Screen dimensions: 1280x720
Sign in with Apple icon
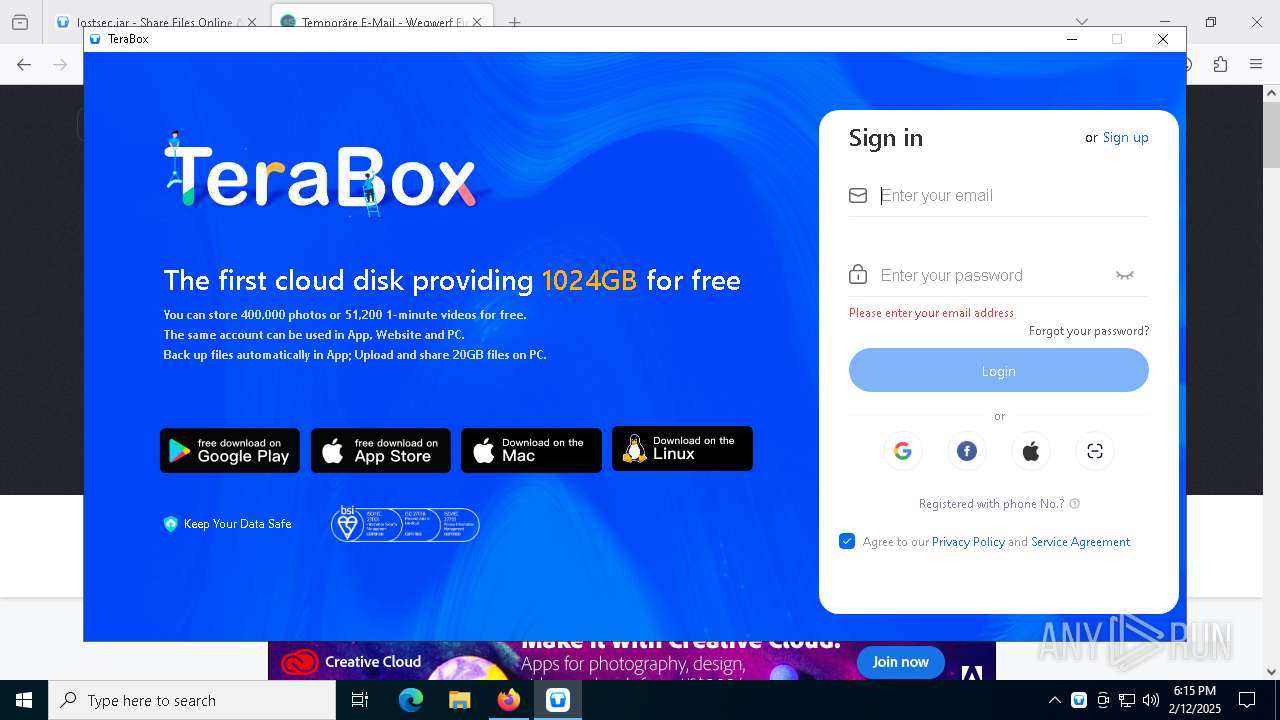tap(1031, 451)
